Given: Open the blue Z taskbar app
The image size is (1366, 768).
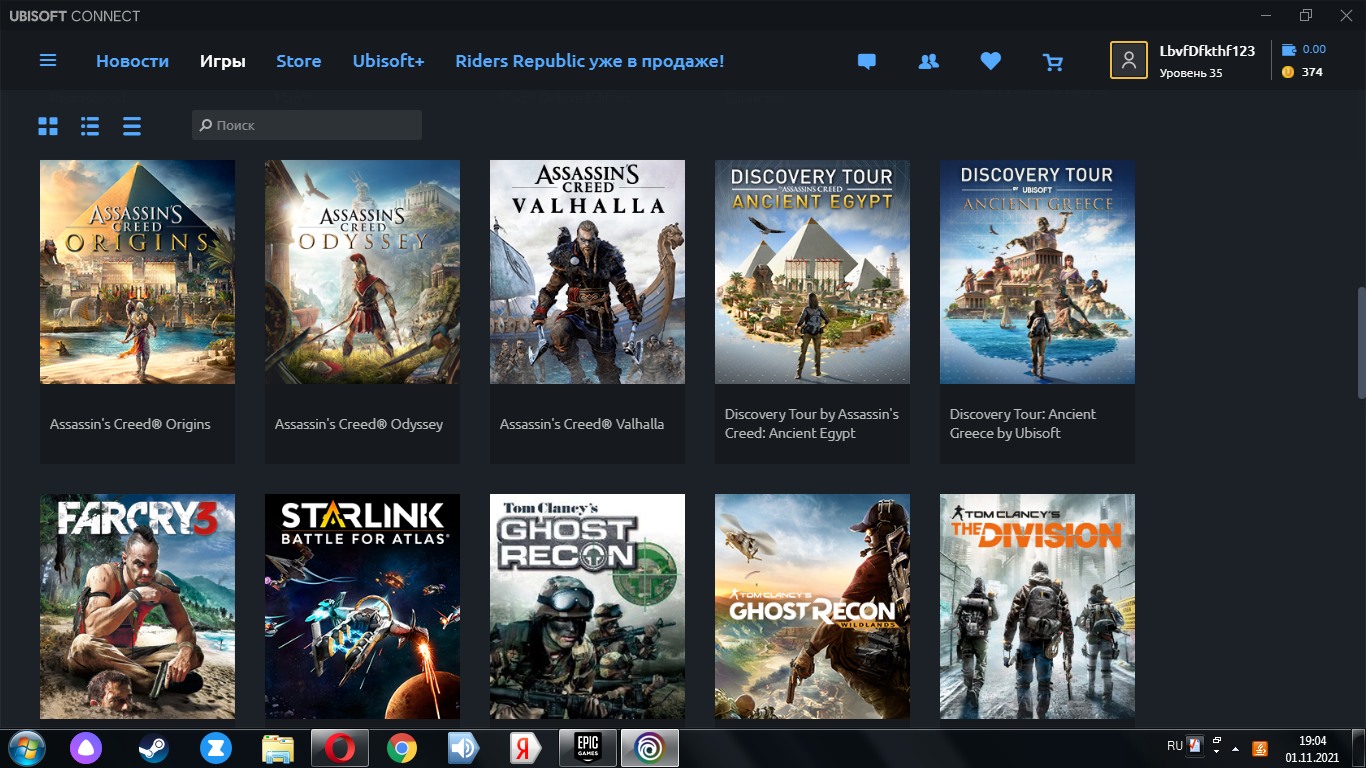Looking at the screenshot, I should coord(216,748).
